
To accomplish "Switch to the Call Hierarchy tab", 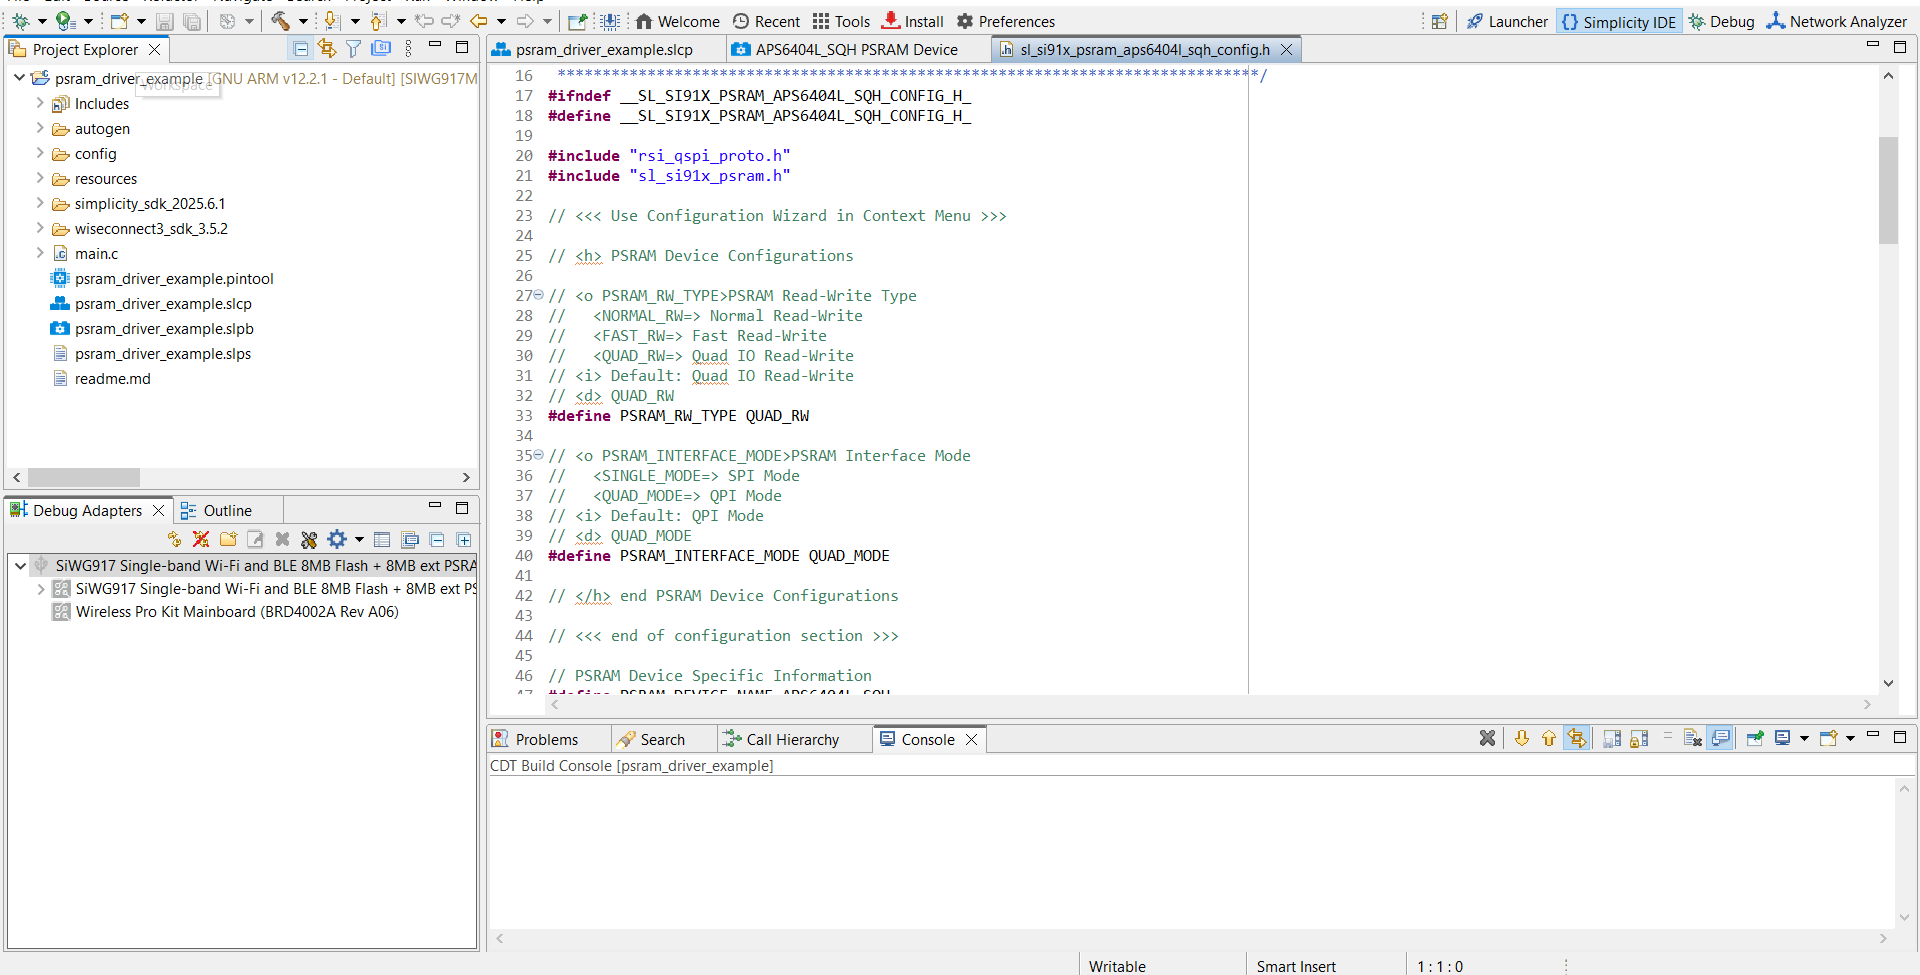I will (x=791, y=739).
